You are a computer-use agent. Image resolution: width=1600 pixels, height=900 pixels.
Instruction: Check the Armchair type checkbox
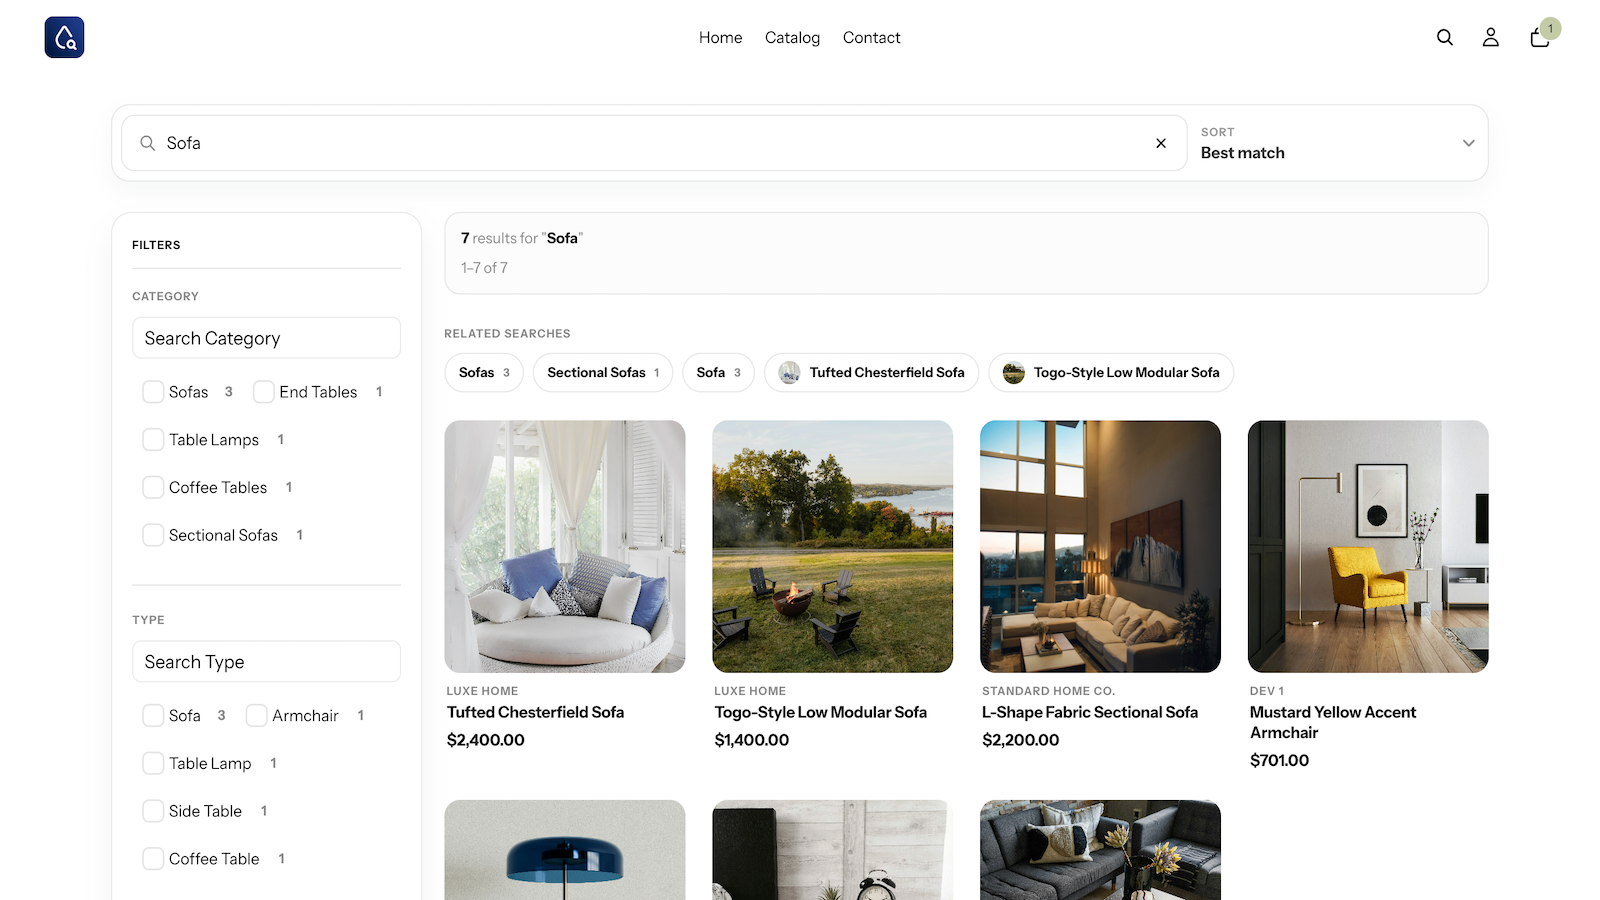click(257, 716)
